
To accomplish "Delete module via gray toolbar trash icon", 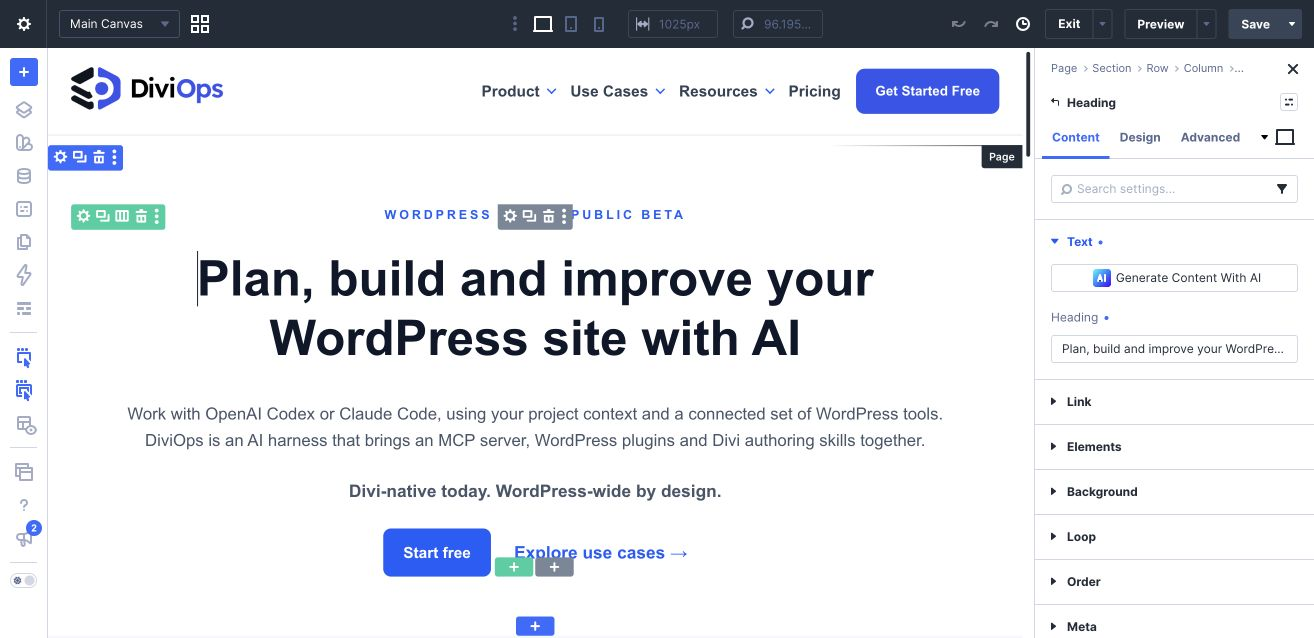I will click(x=548, y=216).
